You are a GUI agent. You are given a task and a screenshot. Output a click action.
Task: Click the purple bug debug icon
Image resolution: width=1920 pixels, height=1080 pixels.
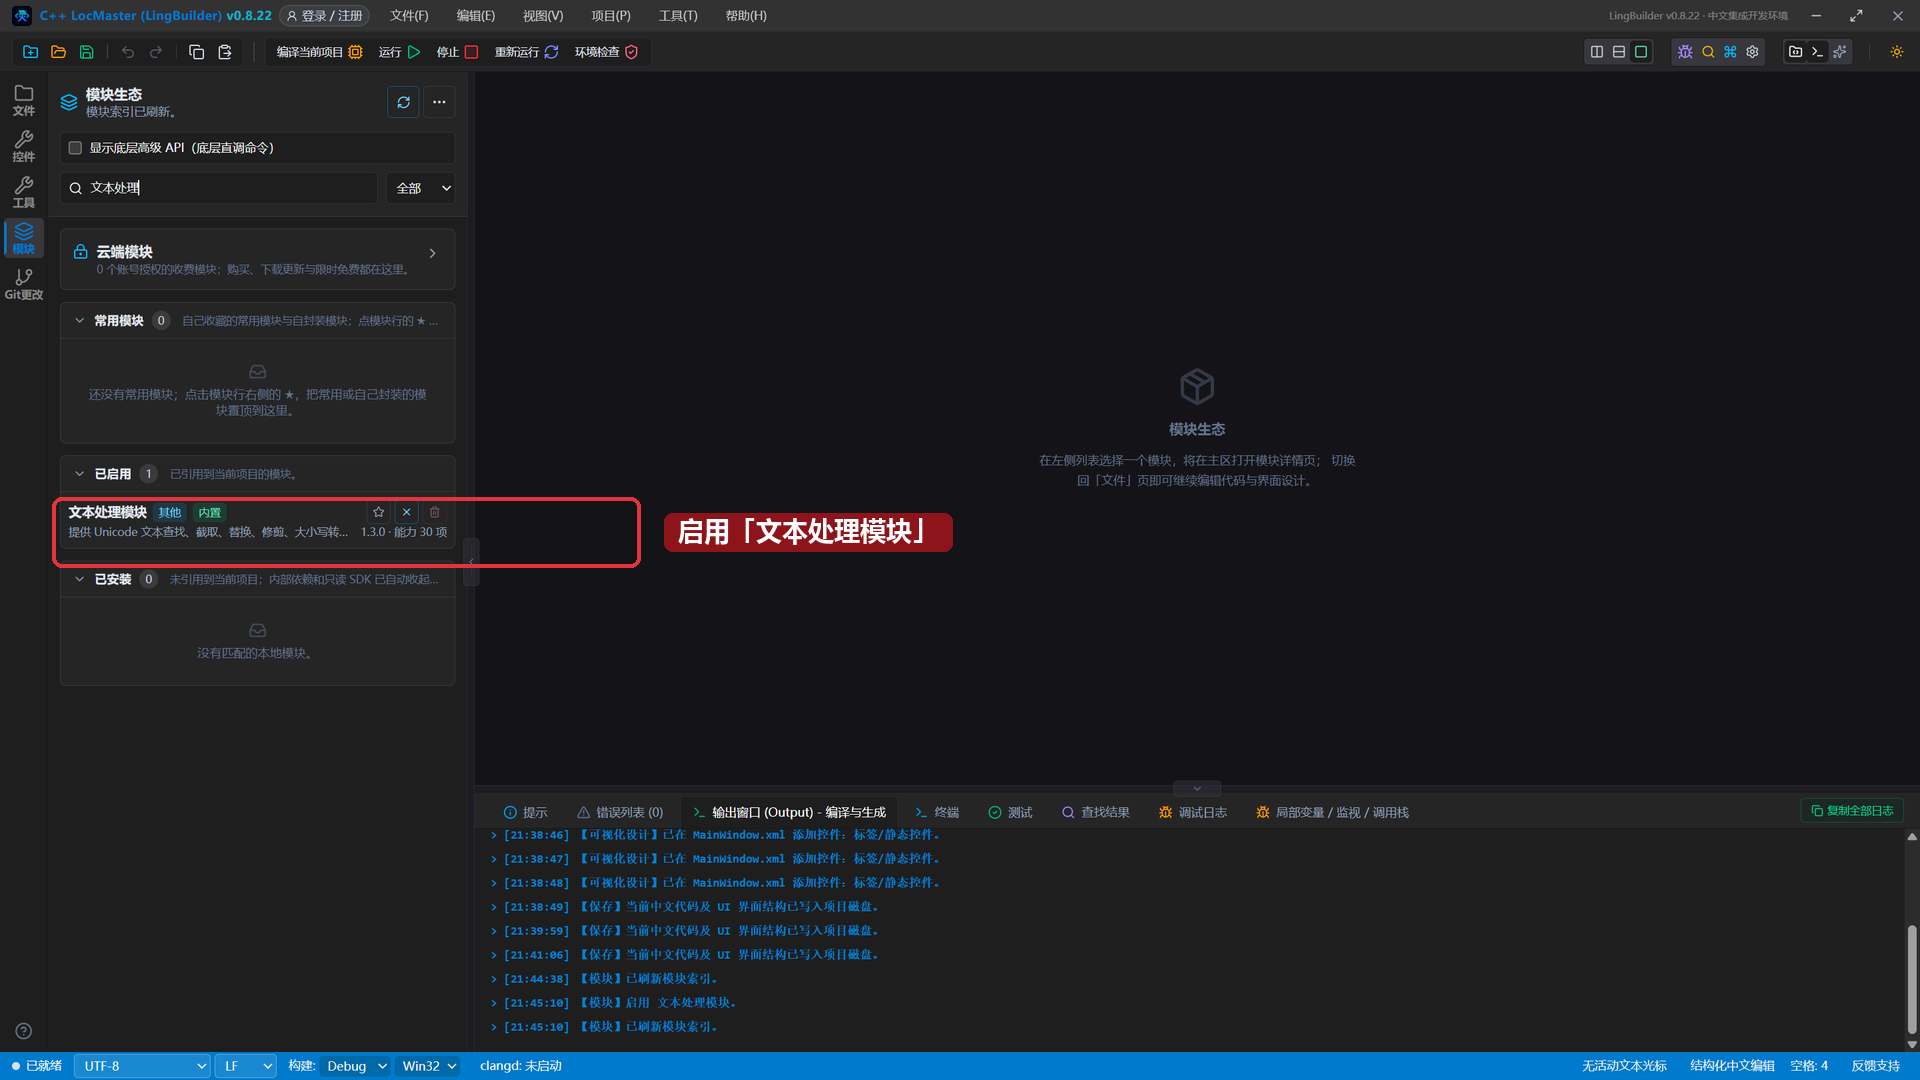click(1685, 52)
